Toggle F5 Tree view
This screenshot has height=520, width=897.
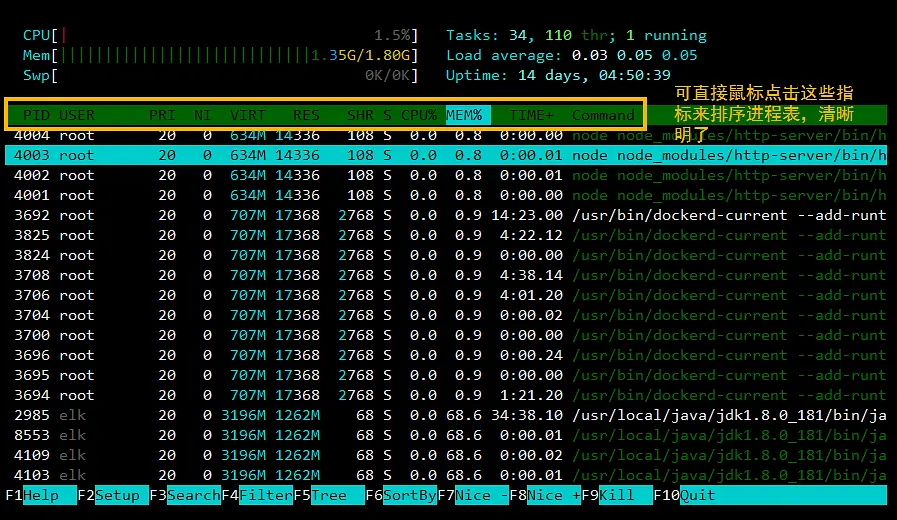pos(328,495)
